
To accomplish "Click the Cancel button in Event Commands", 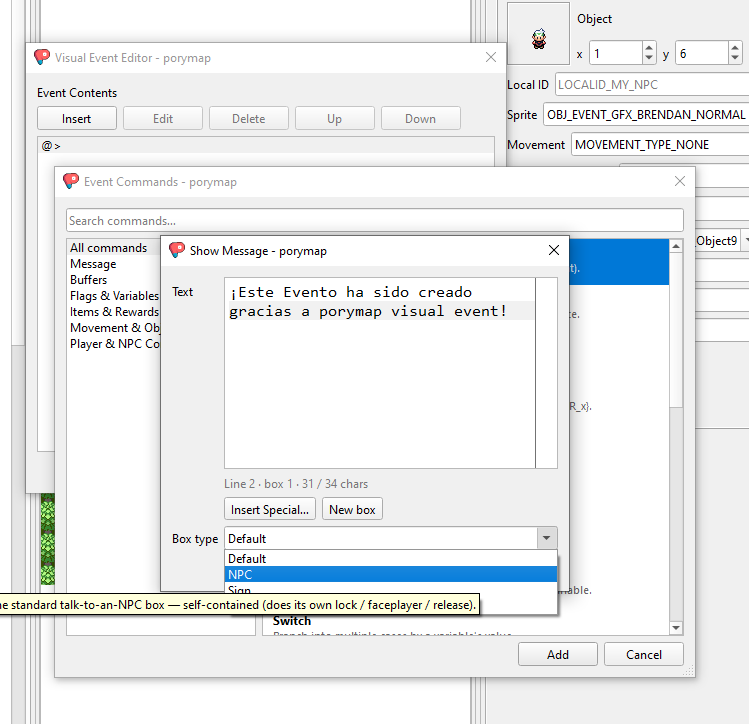I will coord(643,654).
